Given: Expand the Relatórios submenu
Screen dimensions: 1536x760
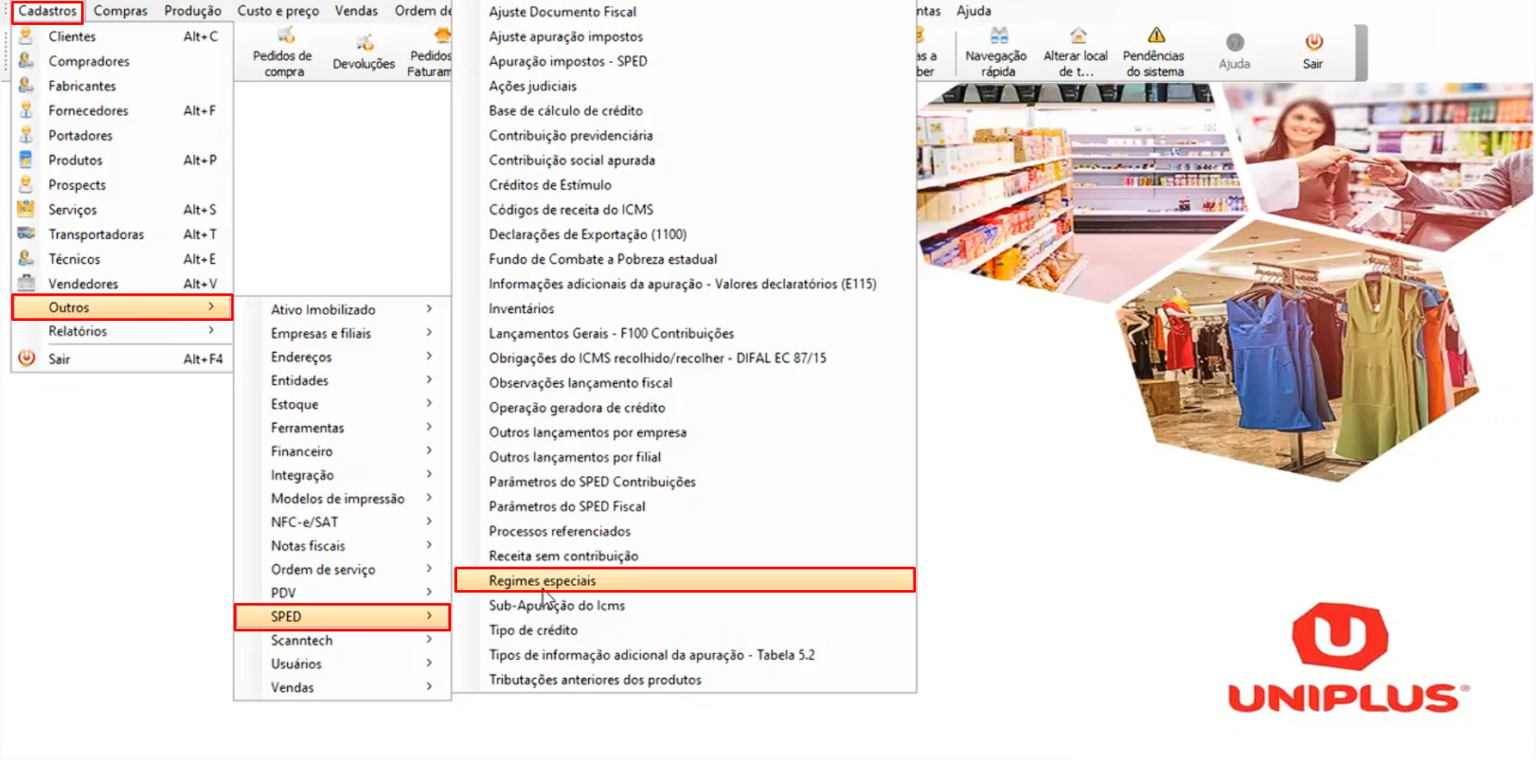Looking at the screenshot, I should click(x=211, y=331).
